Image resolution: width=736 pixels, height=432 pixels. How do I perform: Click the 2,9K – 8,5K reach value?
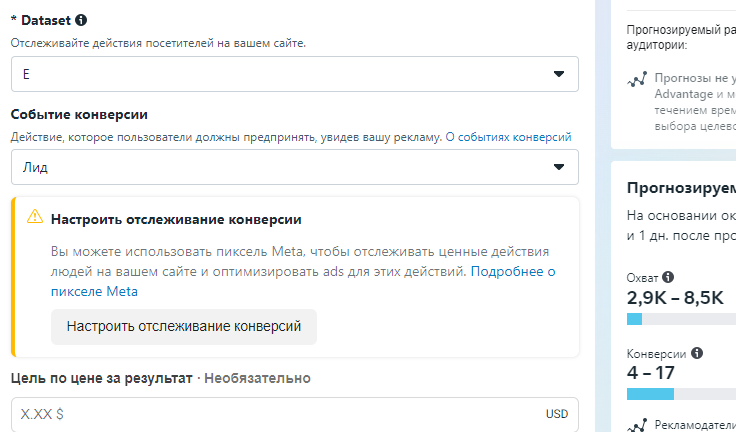coord(675,298)
